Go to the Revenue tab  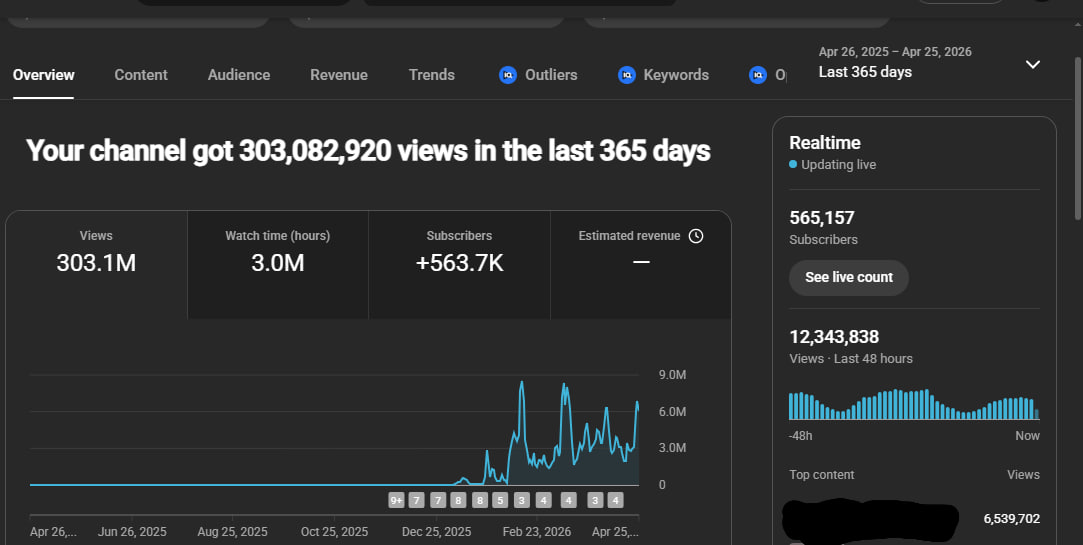(x=339, y=75)
